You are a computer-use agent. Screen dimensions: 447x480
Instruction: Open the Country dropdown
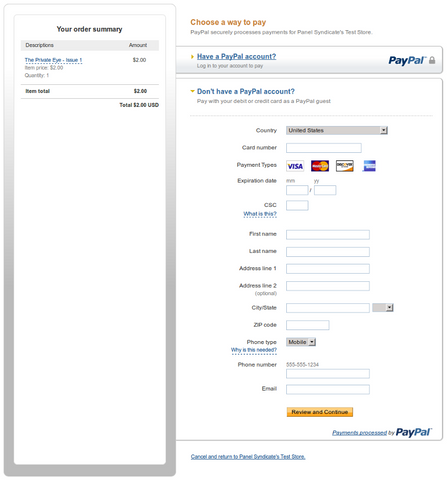coord(337,130)
